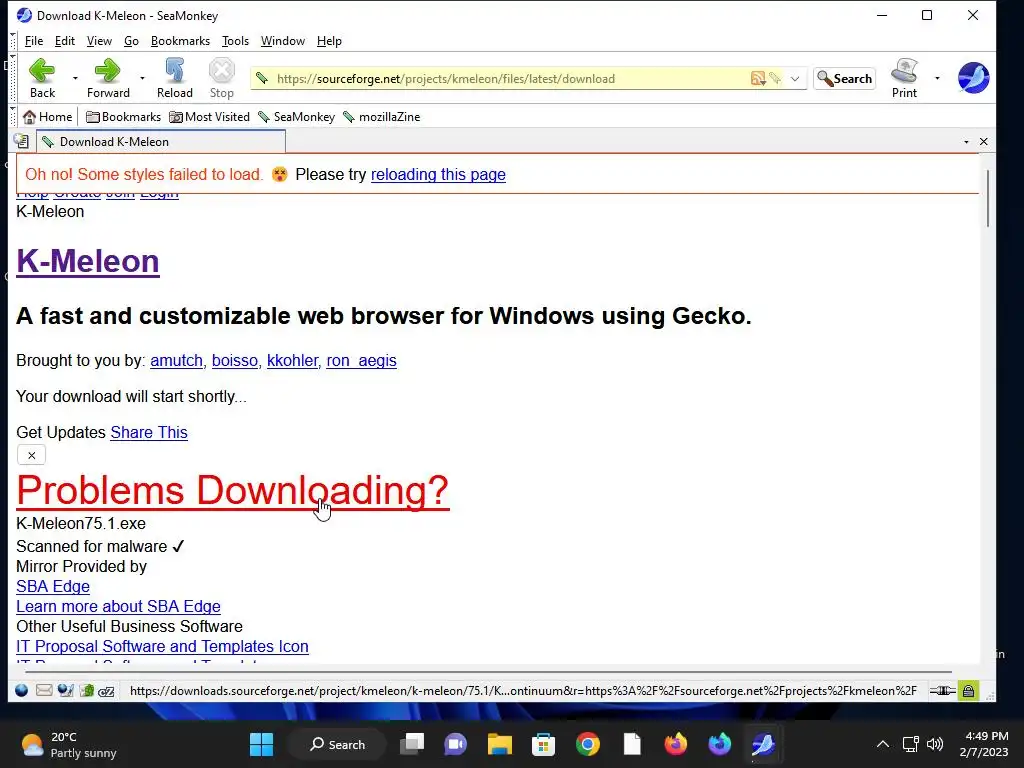The width and height of the screenshot is (1024, 768).
Task: Go back with the green Back arrow
Action: coord(42,78)
